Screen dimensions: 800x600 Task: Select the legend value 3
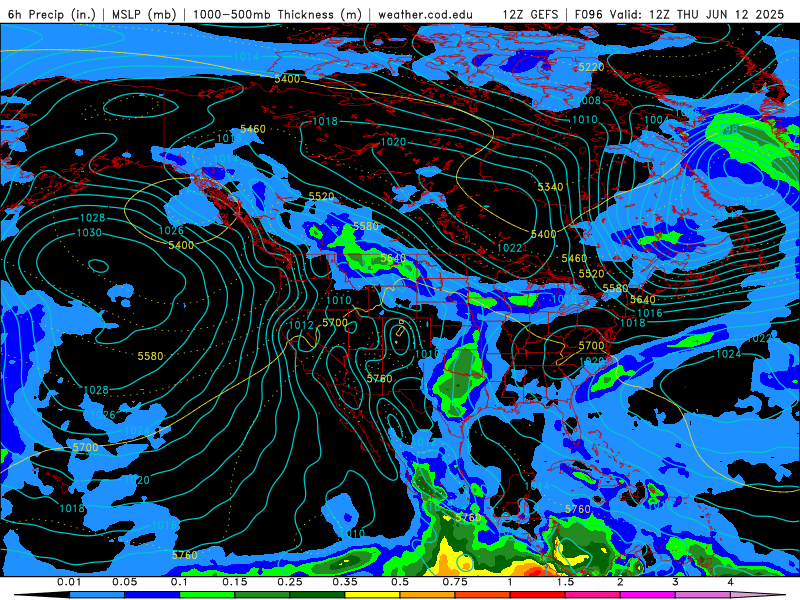click(x=676, y=582)
